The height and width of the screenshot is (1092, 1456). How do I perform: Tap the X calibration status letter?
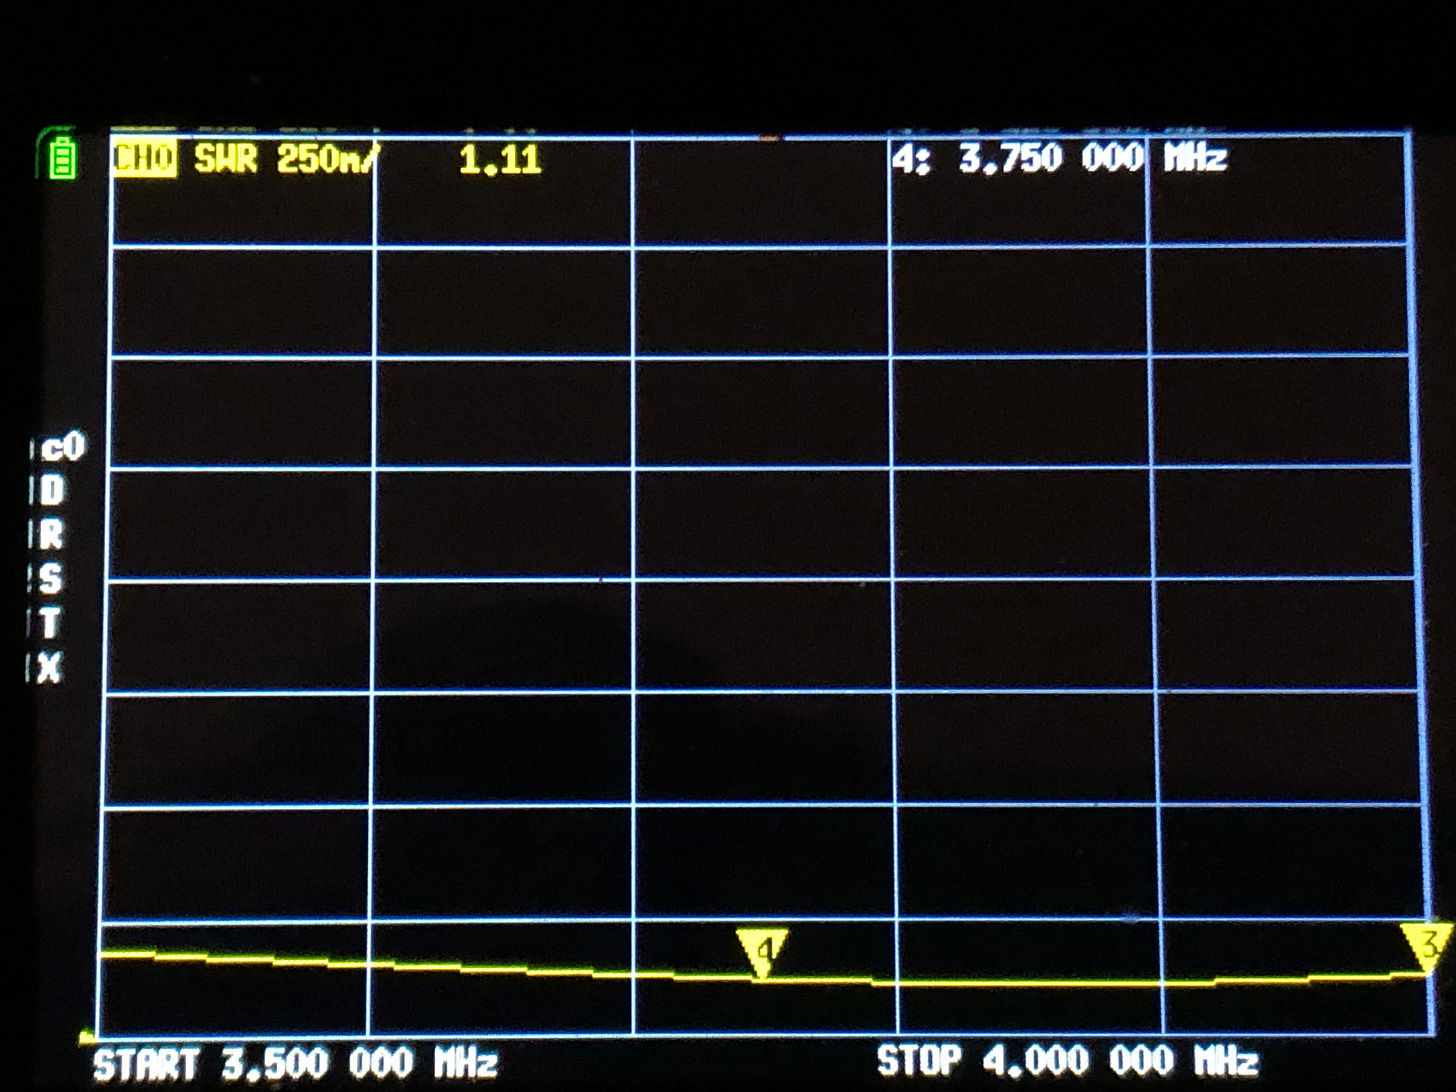[50, 667]
